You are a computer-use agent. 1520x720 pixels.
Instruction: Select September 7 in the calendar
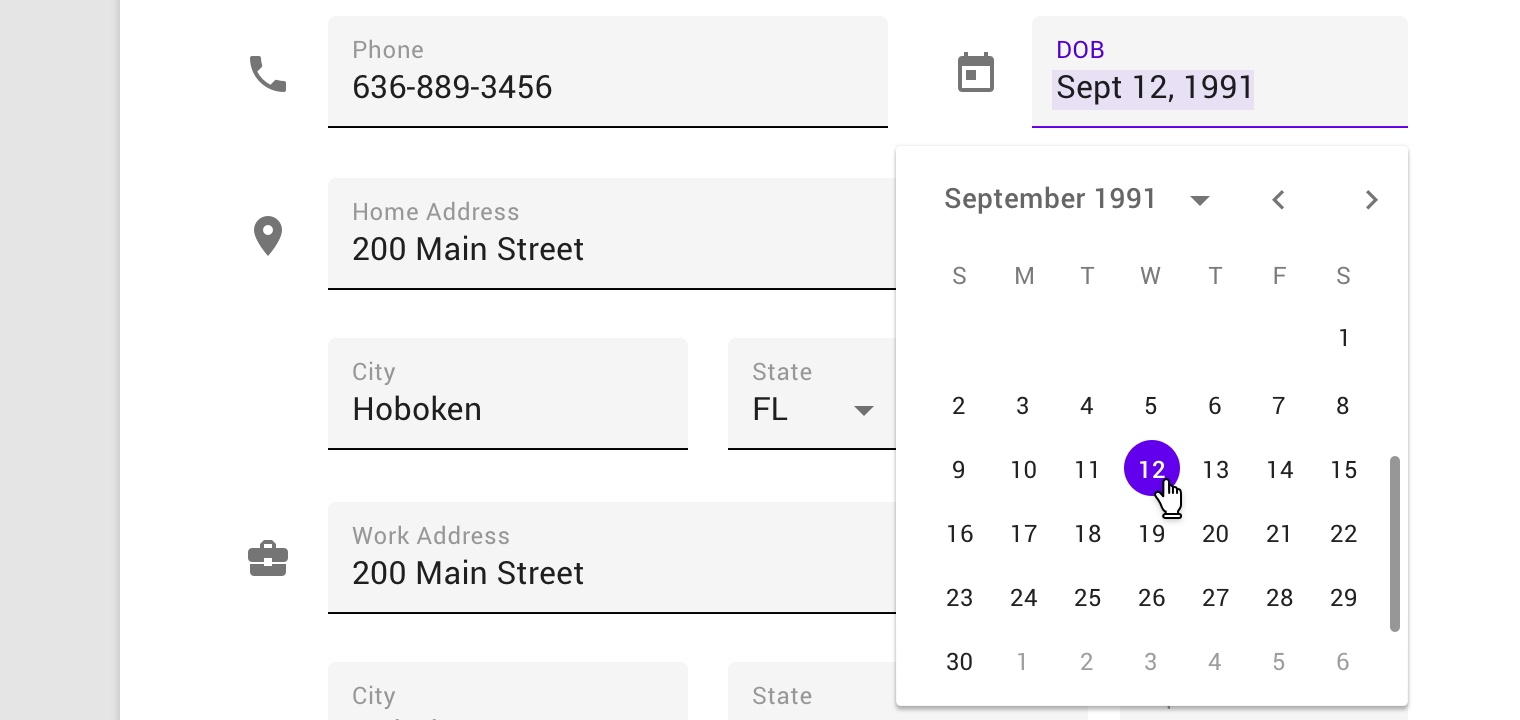pos(1279,406)
